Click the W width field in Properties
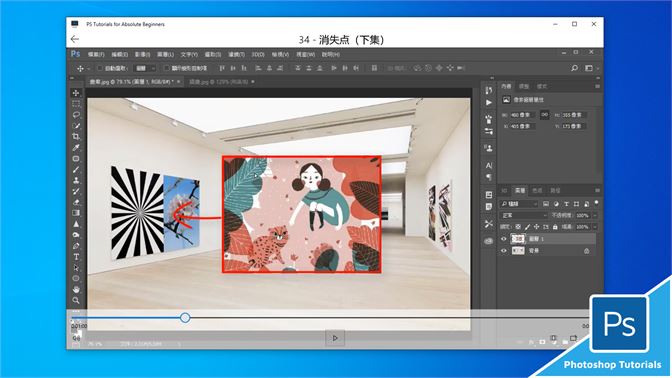This screenshot has width=672, height=378. point(522,115)
